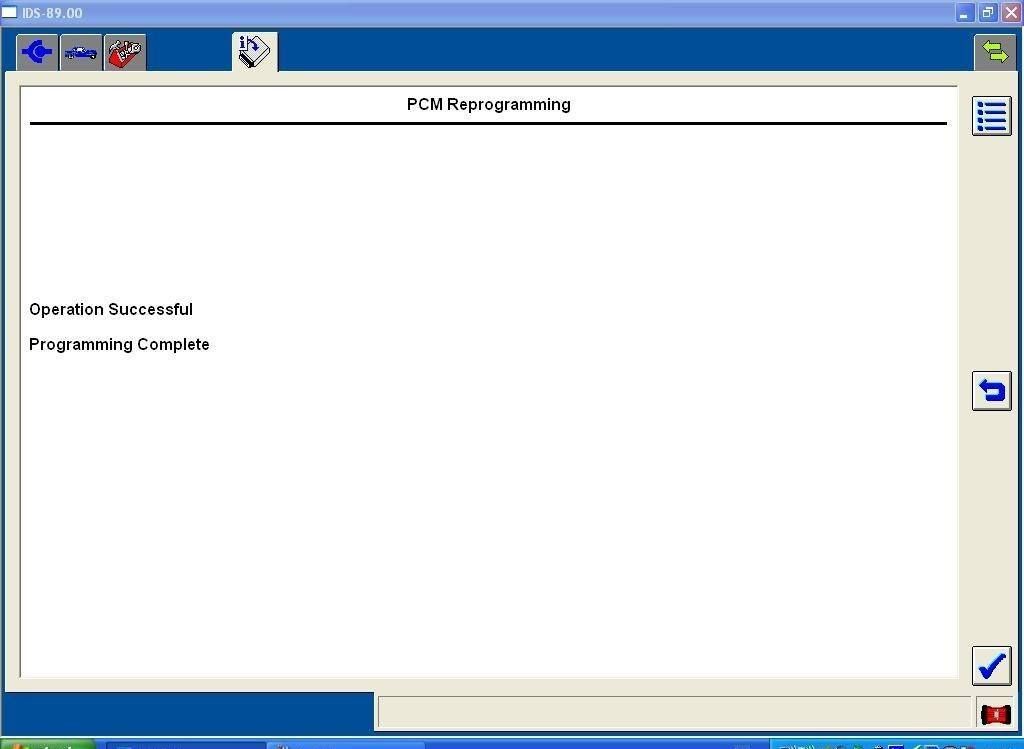
Task: Switch to the vehicle identification car tab
Action: (81, 52)
